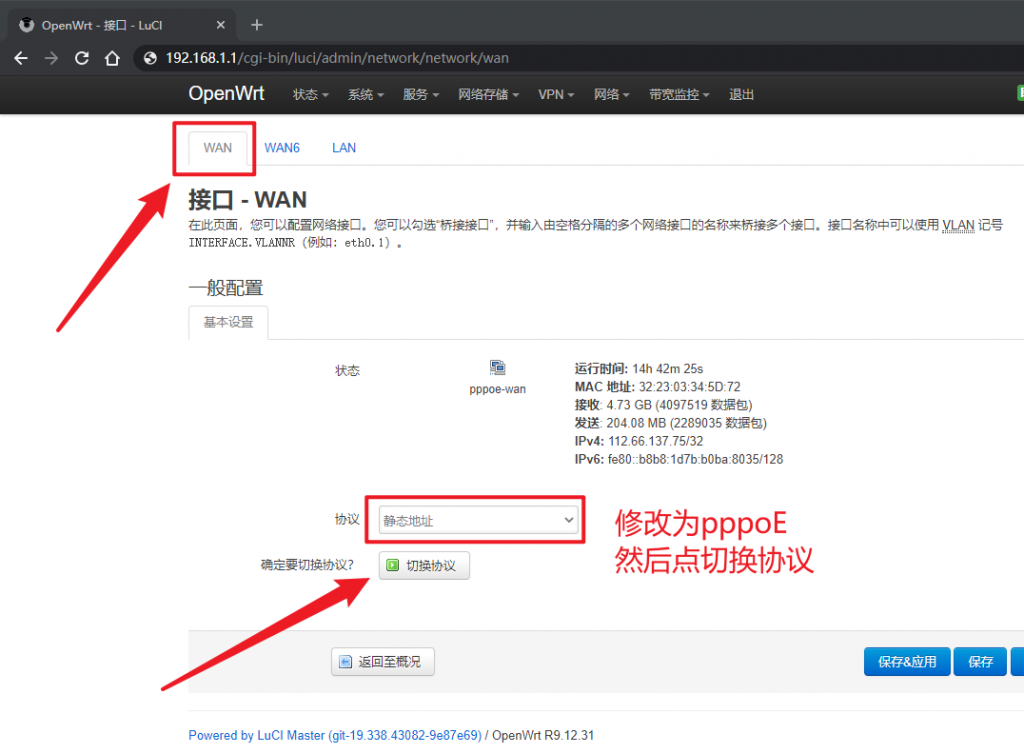Switch to the LAN interface tab
The image size is (1024, 754).
[x=344, y=148]
